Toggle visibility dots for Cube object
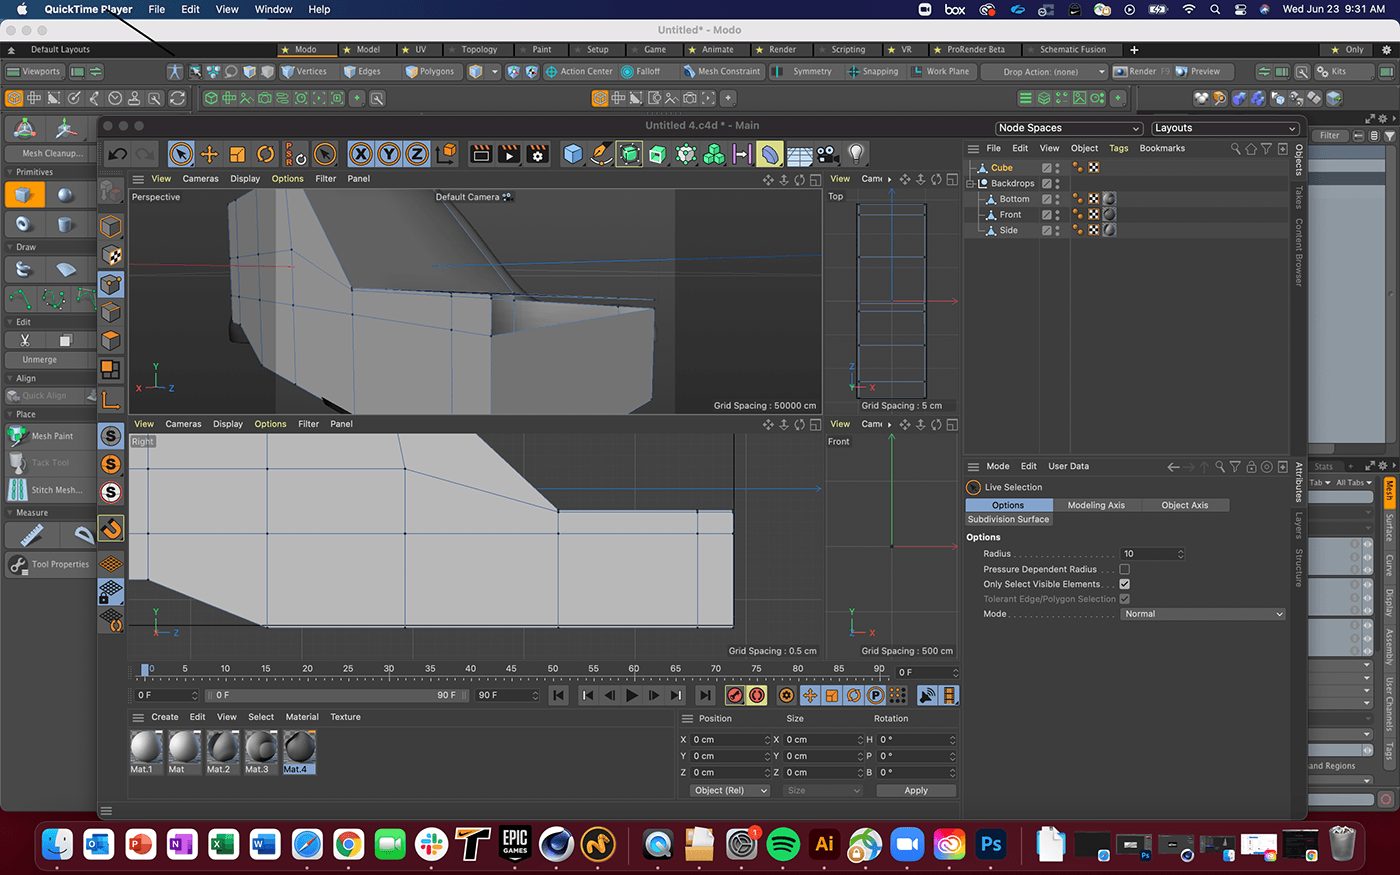Screen dimensions: 1400x875 click(1058, 168)
